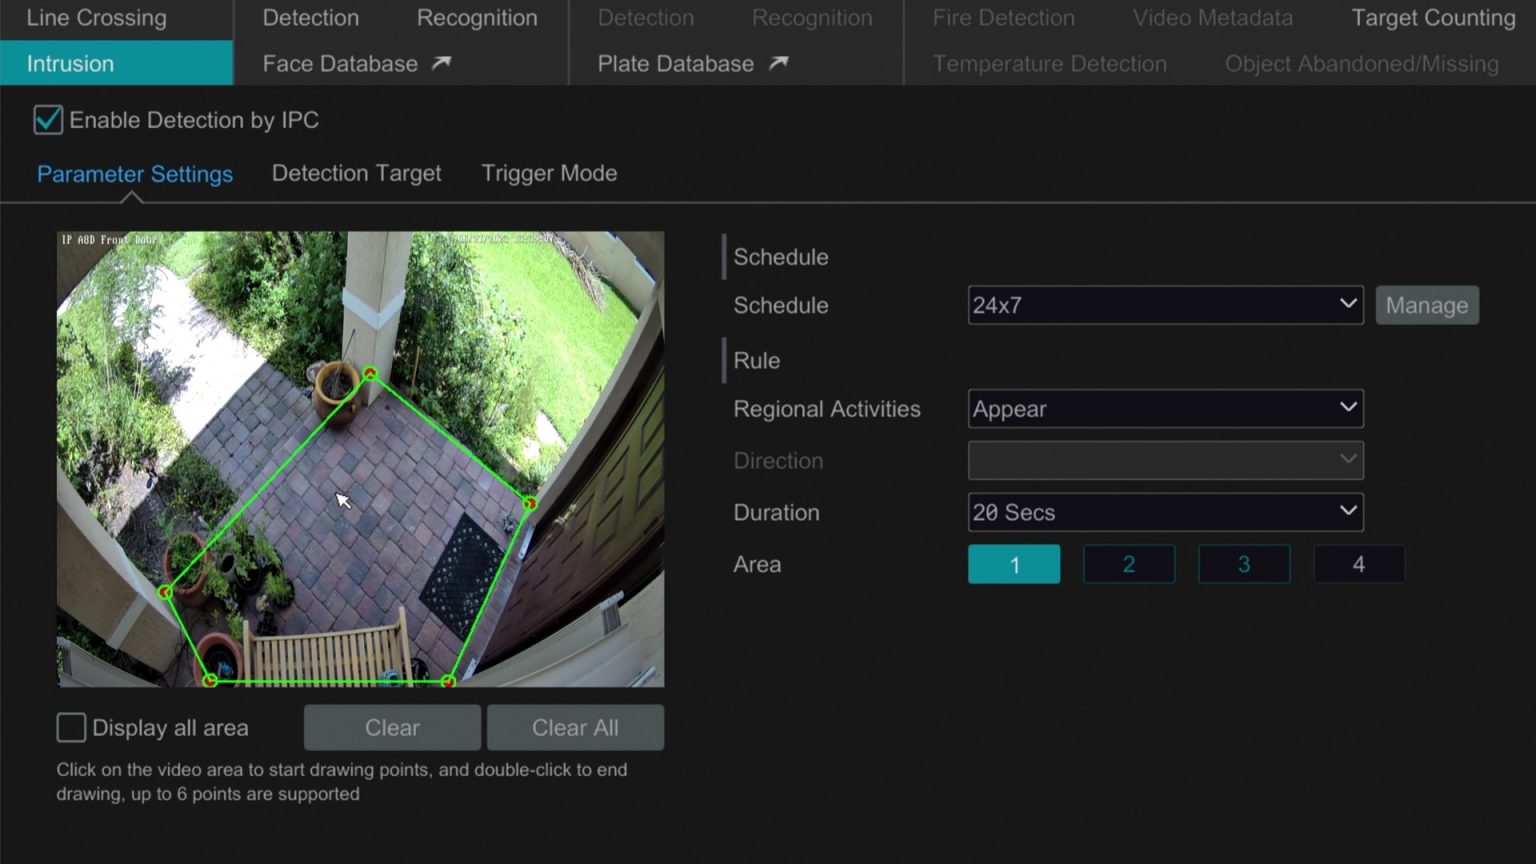Click the Manage button next to Schedule
1536x864 pixels.
1427,305
